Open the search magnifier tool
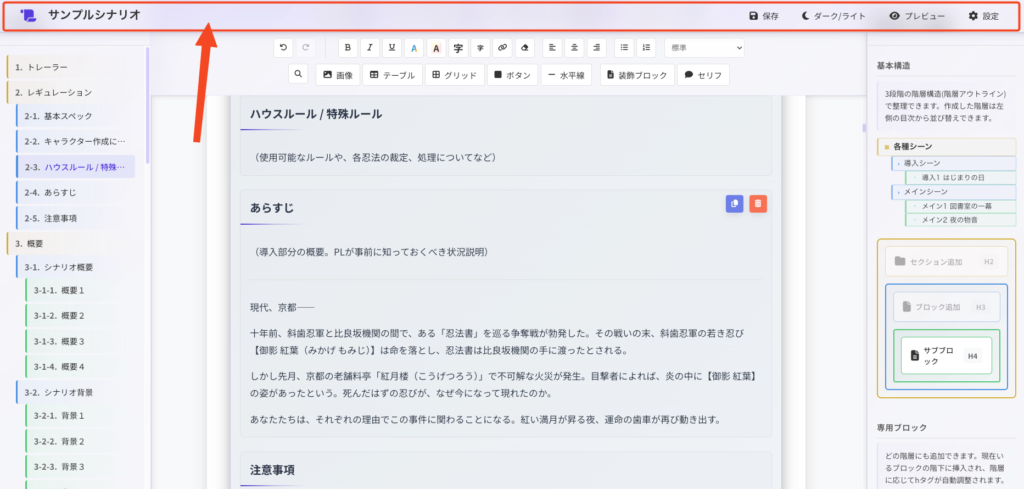Image resolution: width=1024 pixels, height=489 pixels. [298, 75]
